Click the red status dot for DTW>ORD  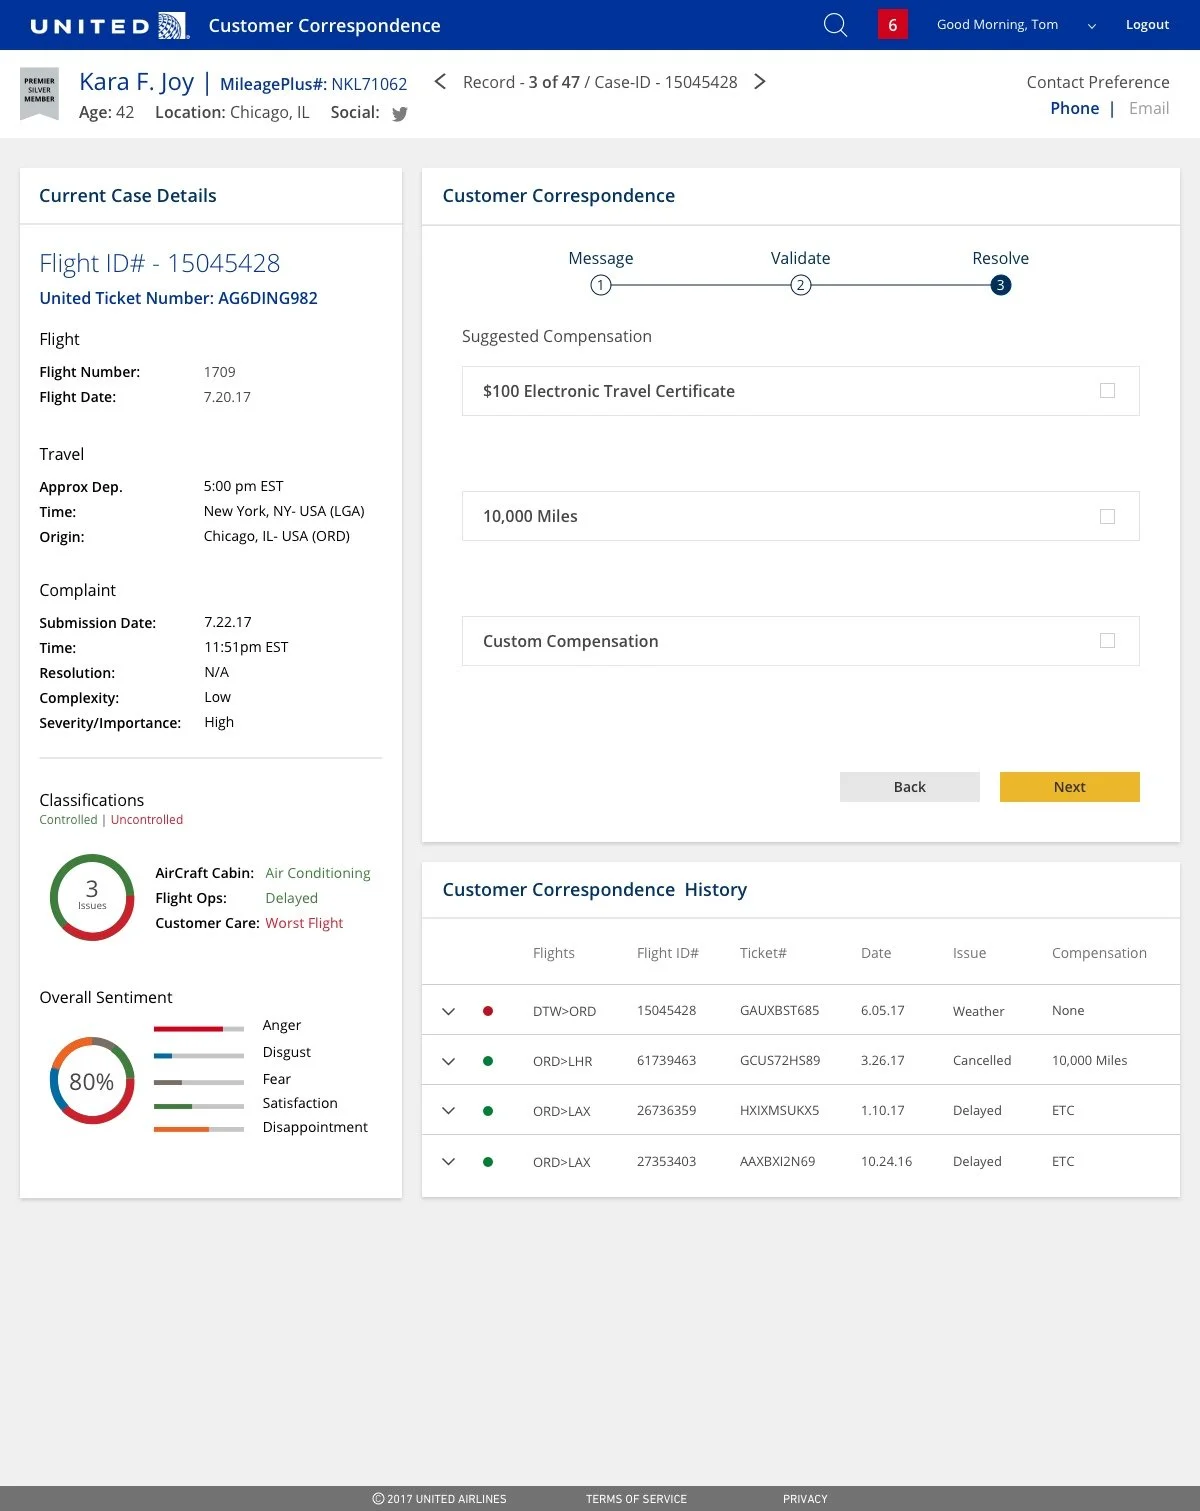pyautogui.click(x=488, y=1011)
